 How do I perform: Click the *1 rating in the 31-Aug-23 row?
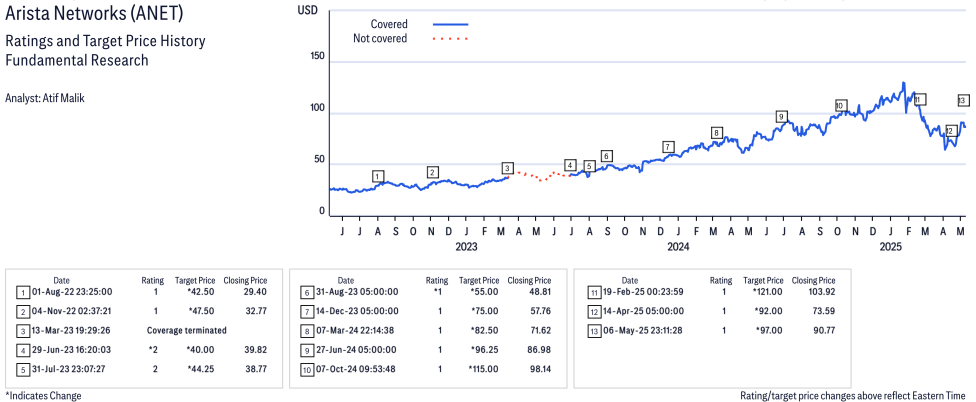(437, 291)
